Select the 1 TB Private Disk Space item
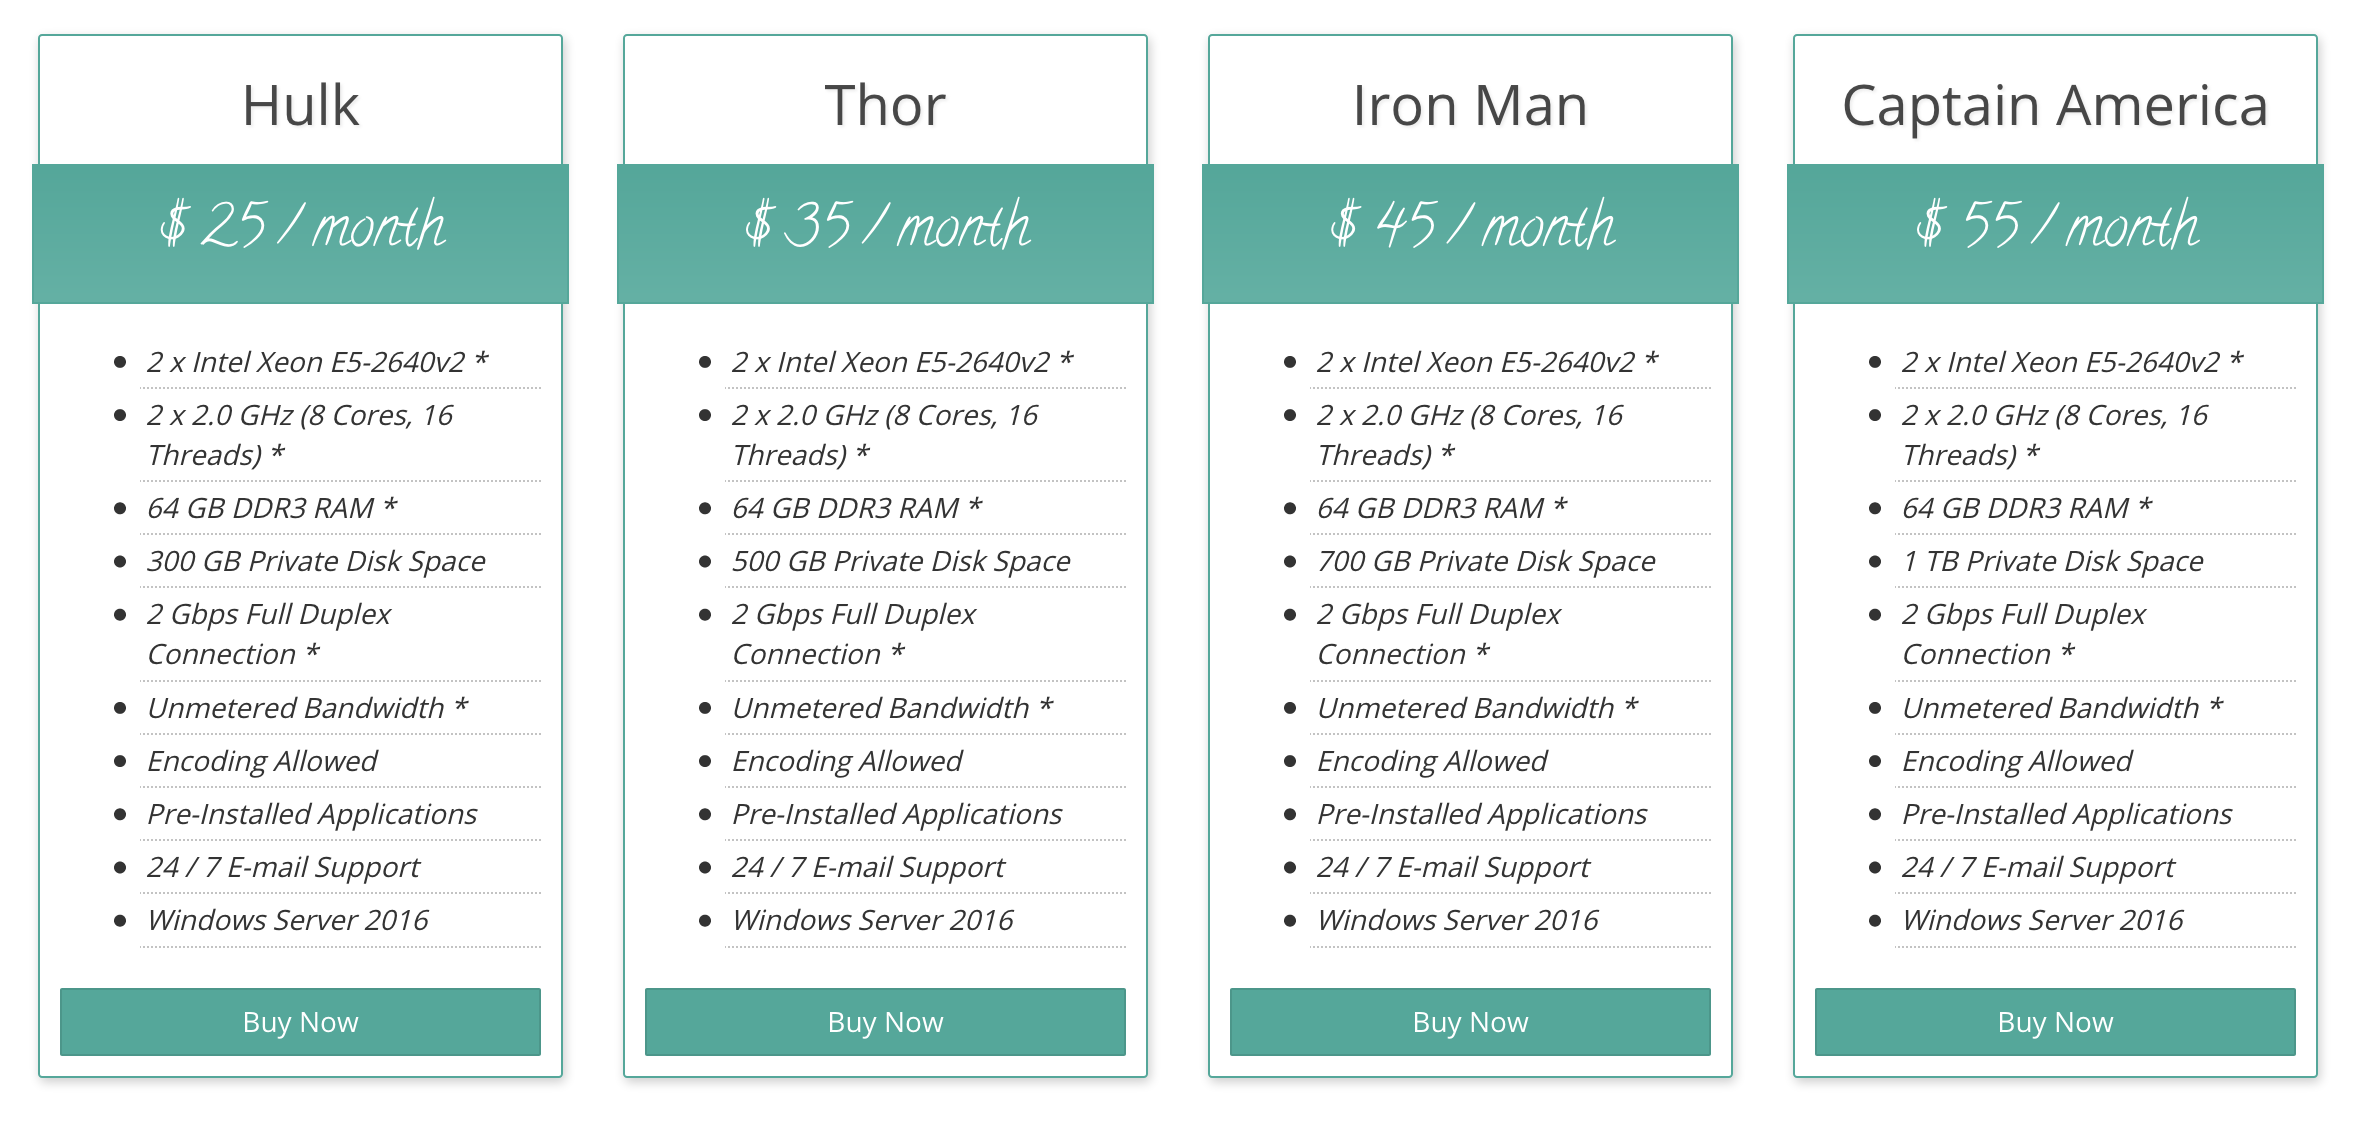Screen dimensions: 2362x1124 tap(2052, 561)
